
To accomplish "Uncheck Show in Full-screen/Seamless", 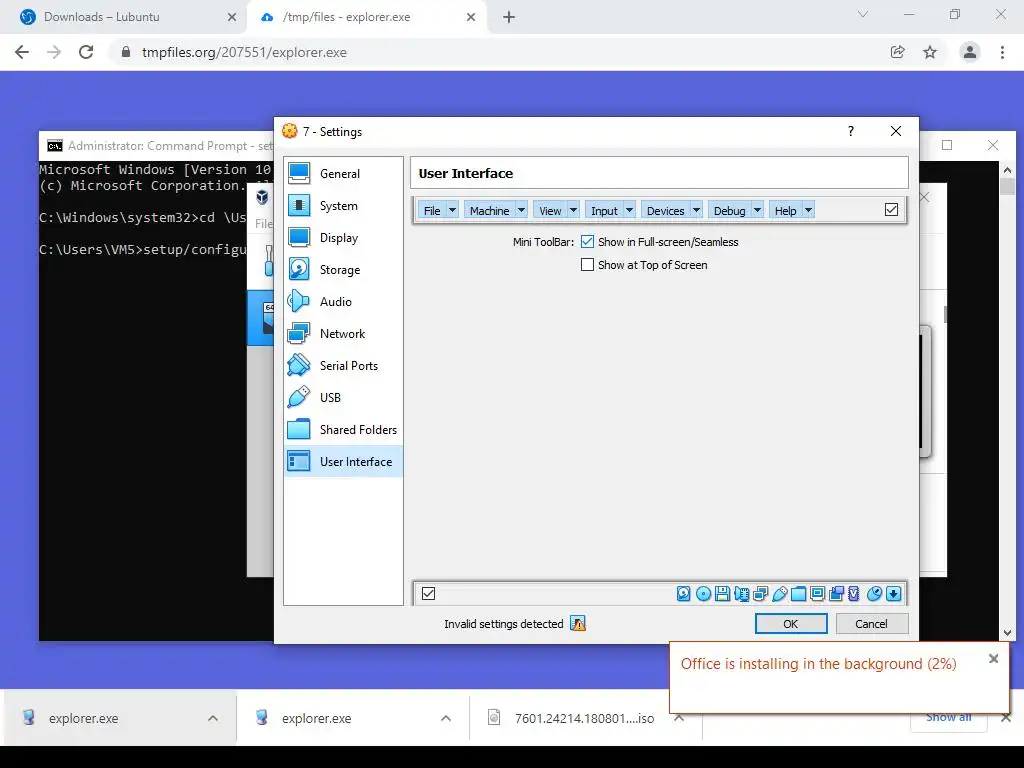I will [x=587, y=242].
